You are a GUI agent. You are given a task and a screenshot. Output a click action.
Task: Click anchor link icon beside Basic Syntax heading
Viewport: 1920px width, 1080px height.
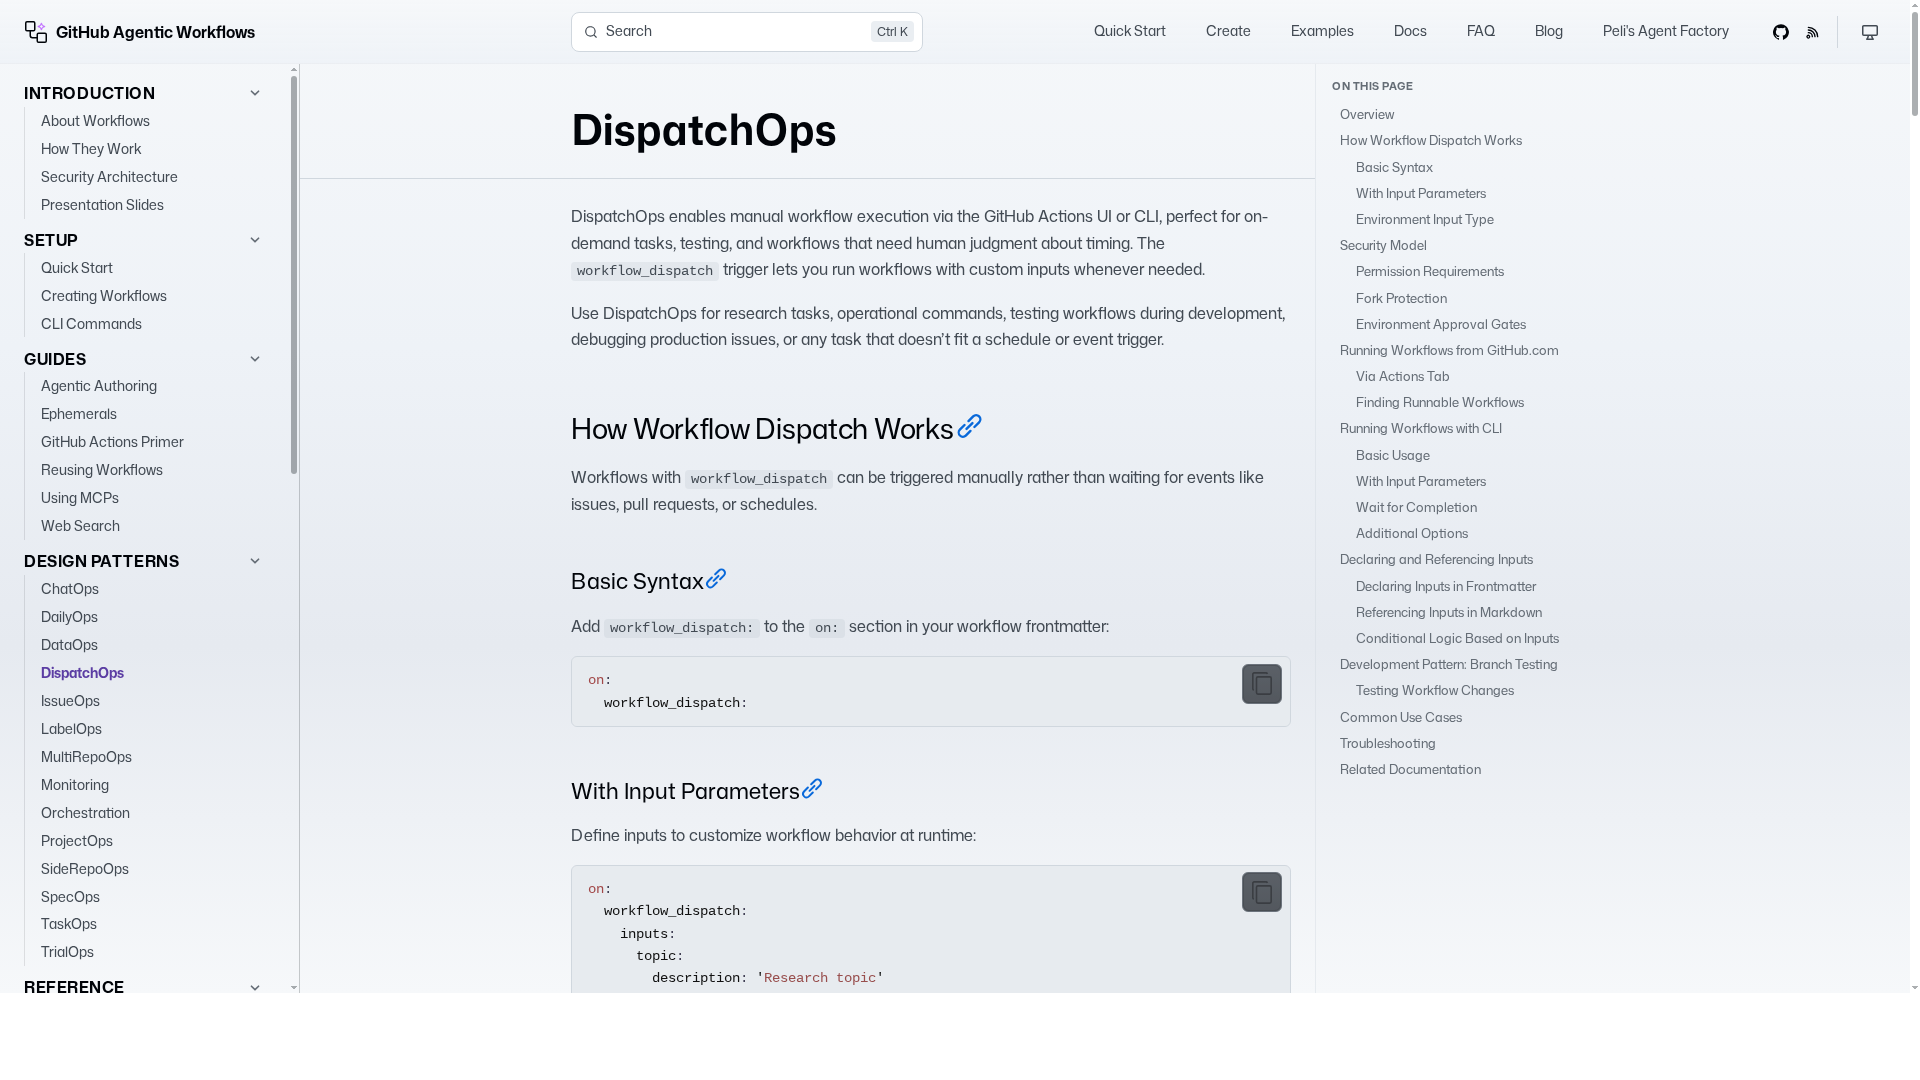click(x=716, y=579)
